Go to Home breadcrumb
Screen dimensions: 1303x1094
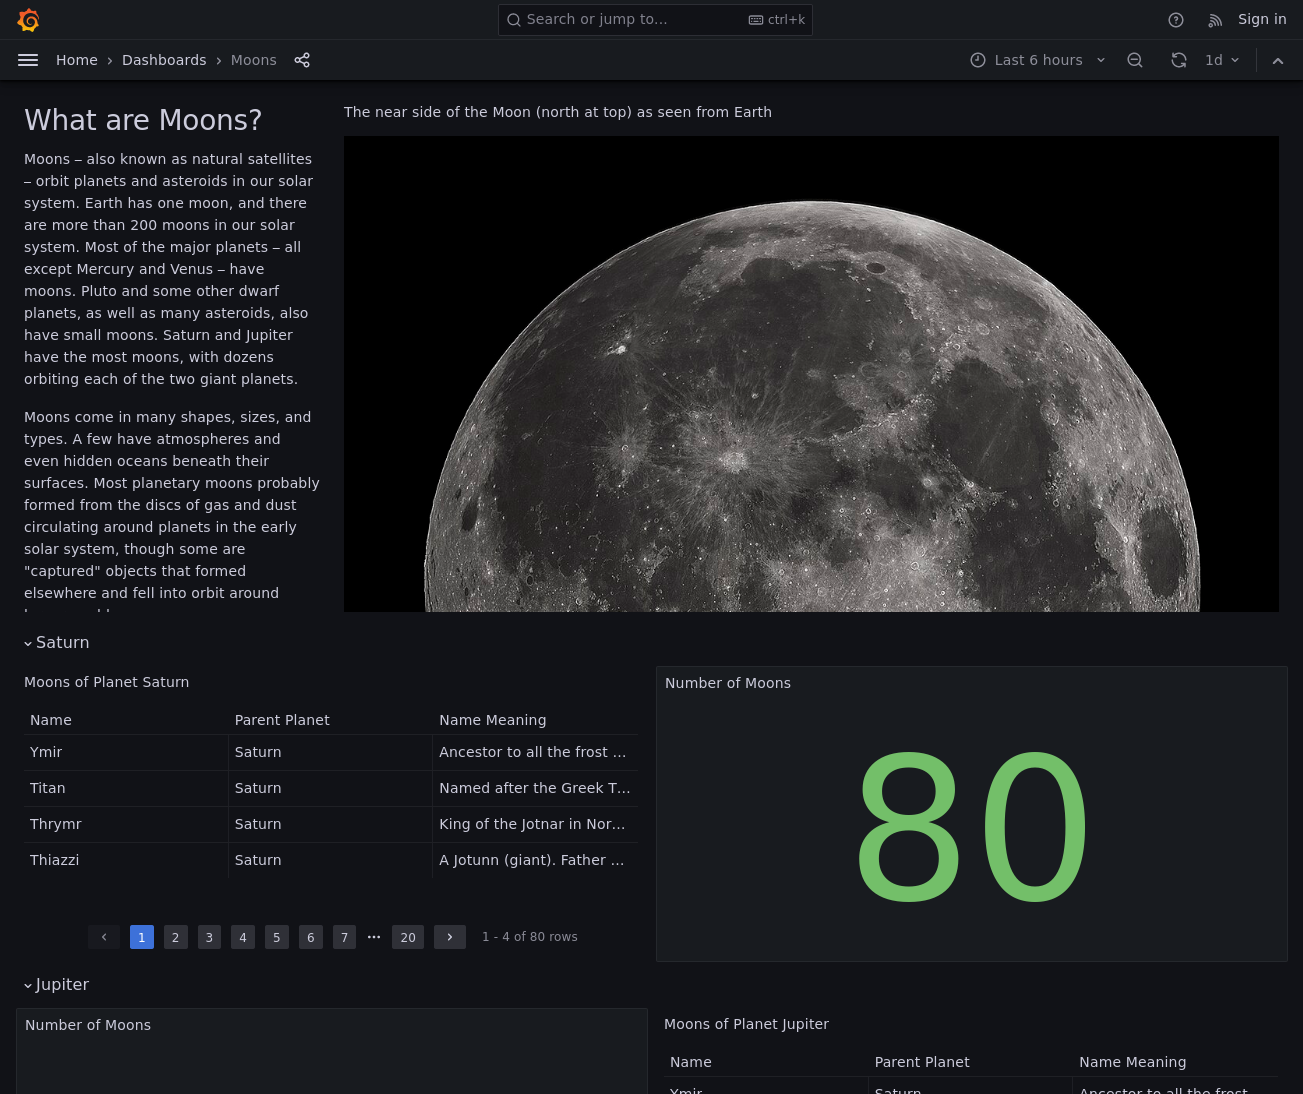pyautogui.click(x=77, y=60)
